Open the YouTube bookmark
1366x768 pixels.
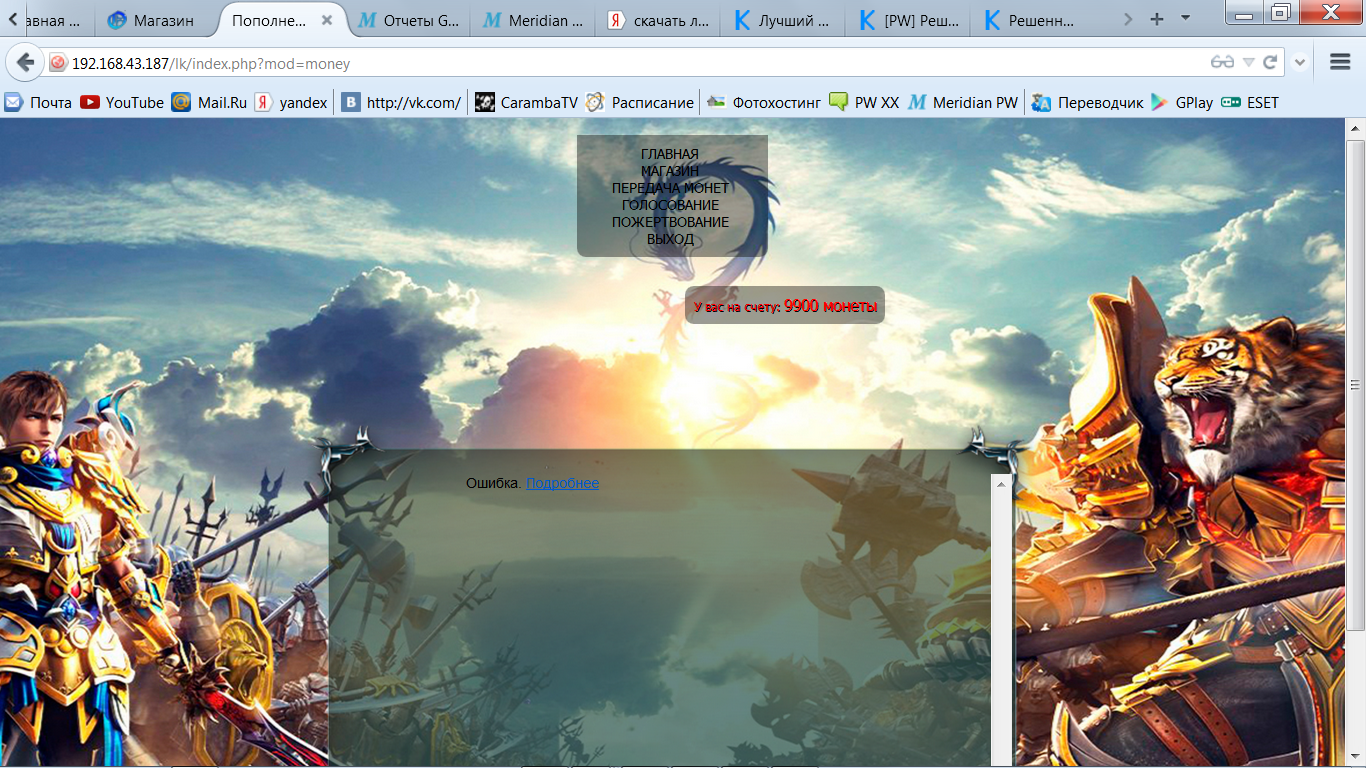pyautogui.click(x=122, y=102)
